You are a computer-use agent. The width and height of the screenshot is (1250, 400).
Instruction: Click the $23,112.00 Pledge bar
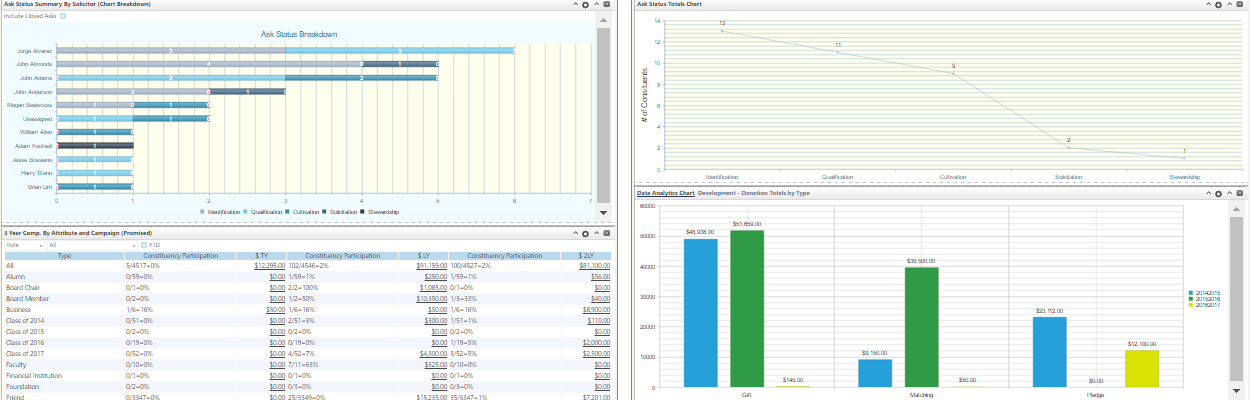(1049, 352)
